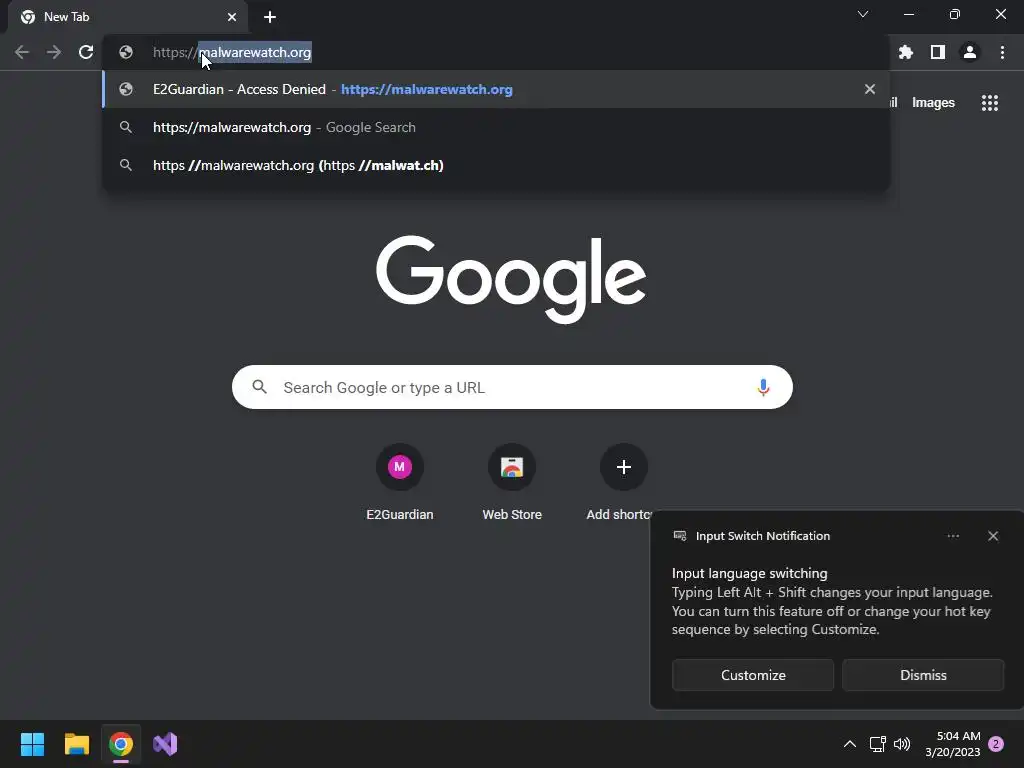The height and width of the screenshot is (768, 1024).
Task: Close the Input Switch Notification popup
Action: 993,536
